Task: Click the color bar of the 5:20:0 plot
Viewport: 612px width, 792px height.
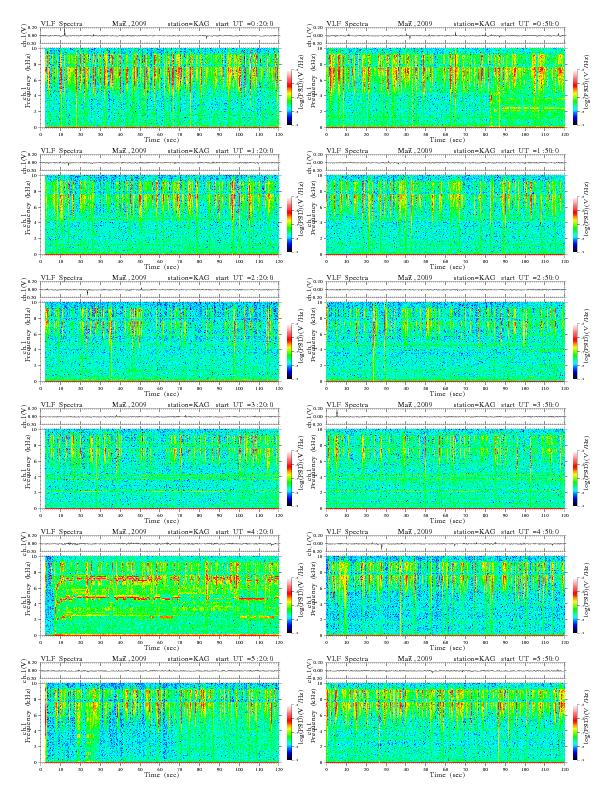Action: point(289,732)
